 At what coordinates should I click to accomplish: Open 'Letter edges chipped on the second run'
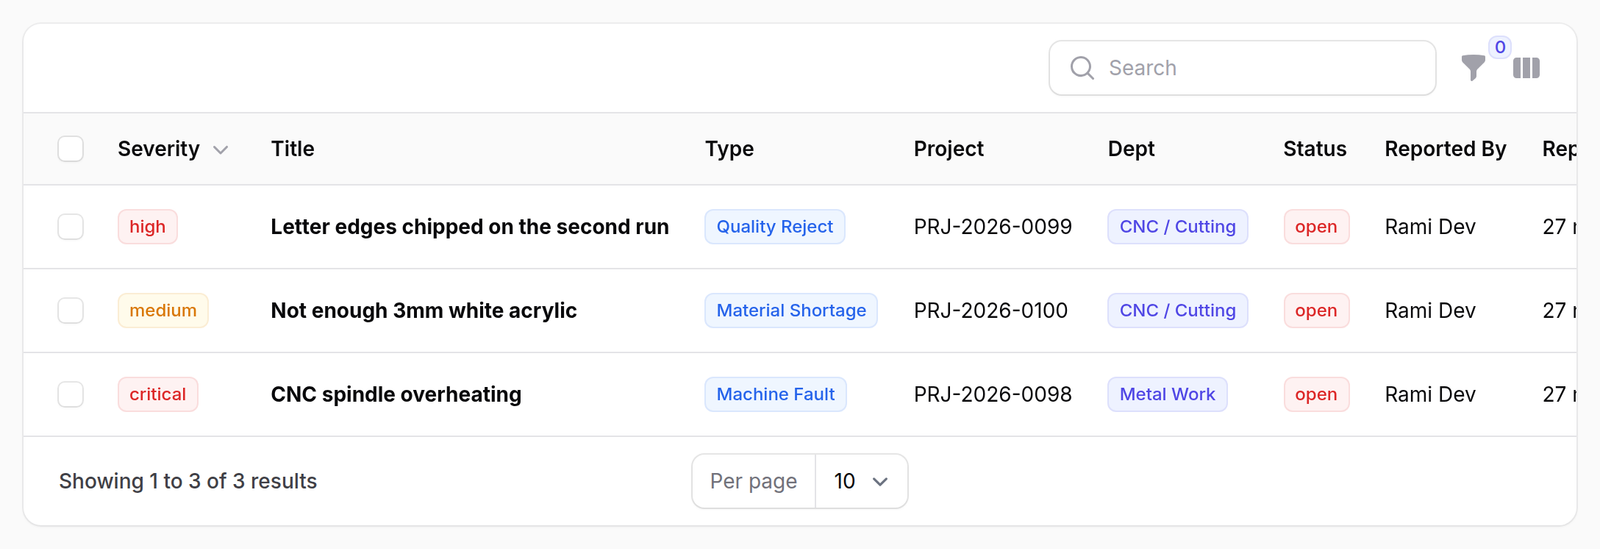click(470, 227)
